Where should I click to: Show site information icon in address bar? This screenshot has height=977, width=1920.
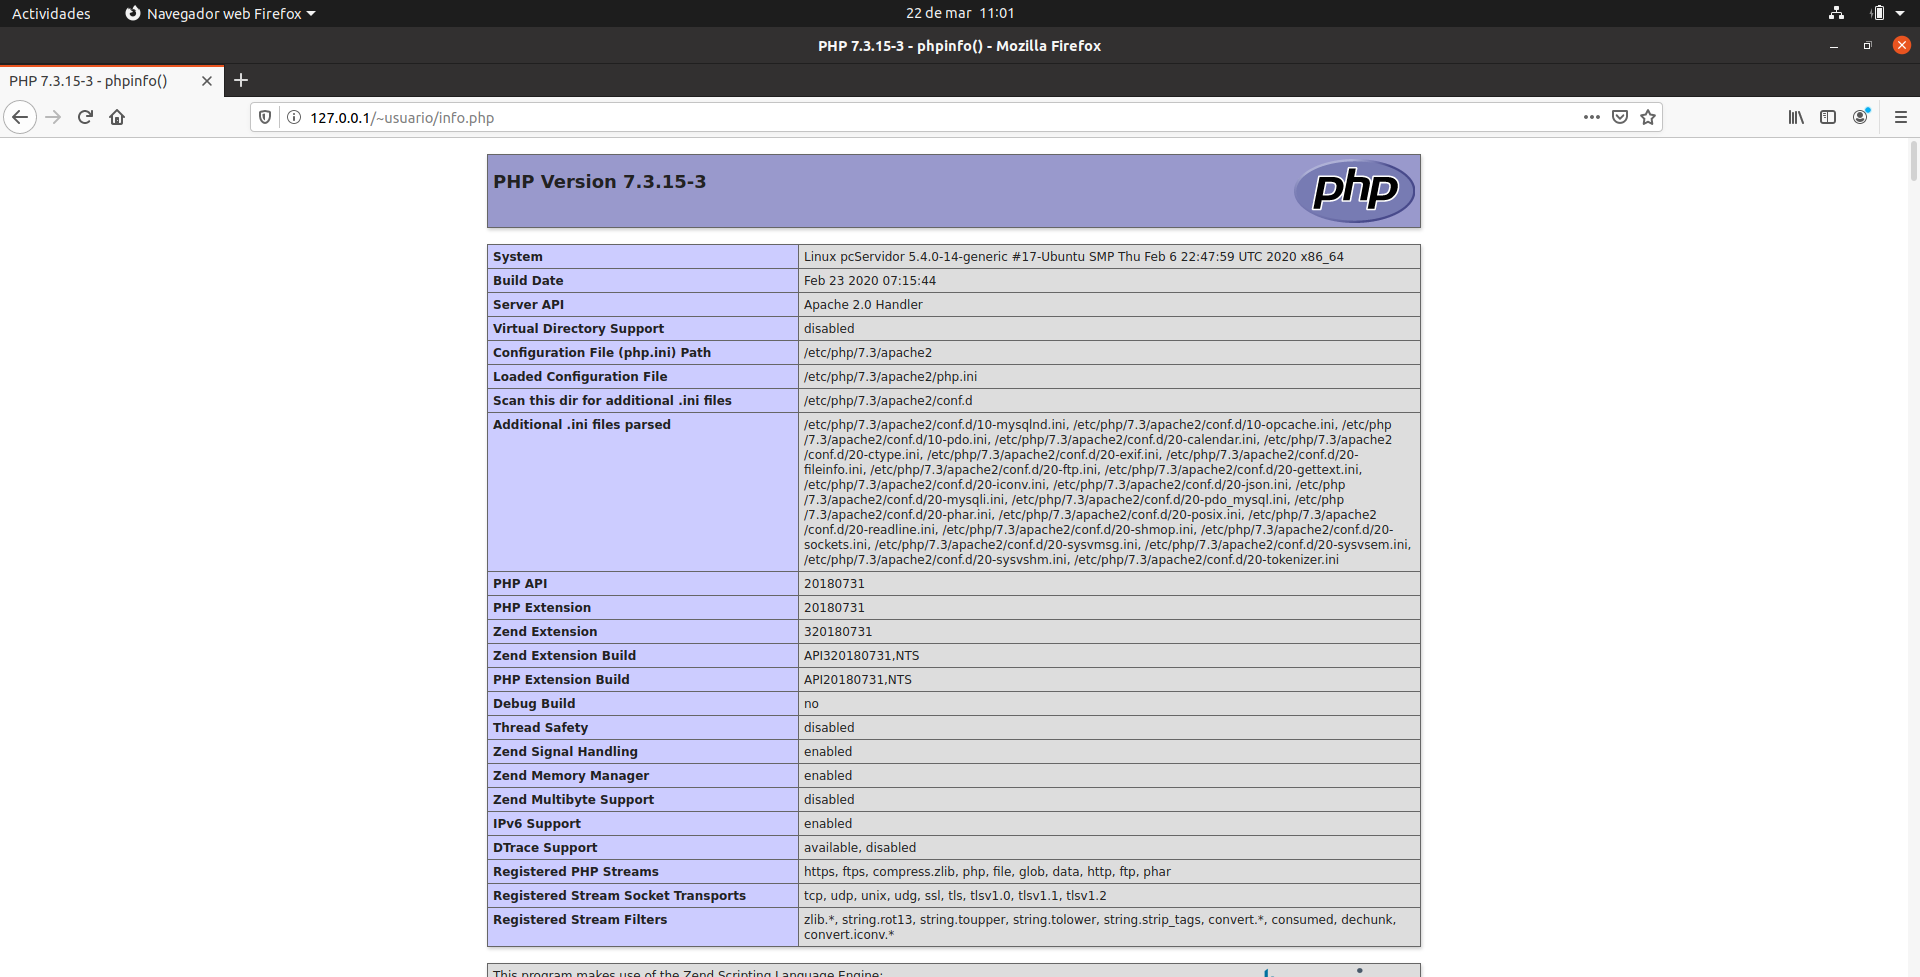(x=294, y=117)
